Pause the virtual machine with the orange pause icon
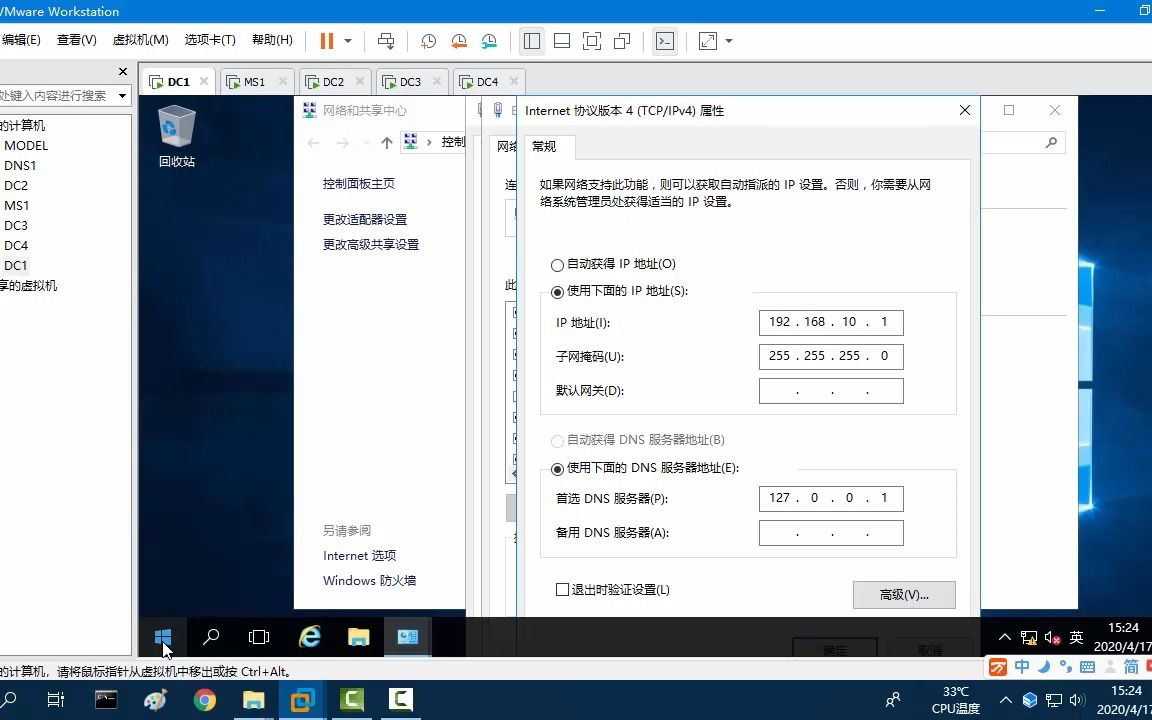This screenshot has height=720, width=1152. (x=327, y=41)
